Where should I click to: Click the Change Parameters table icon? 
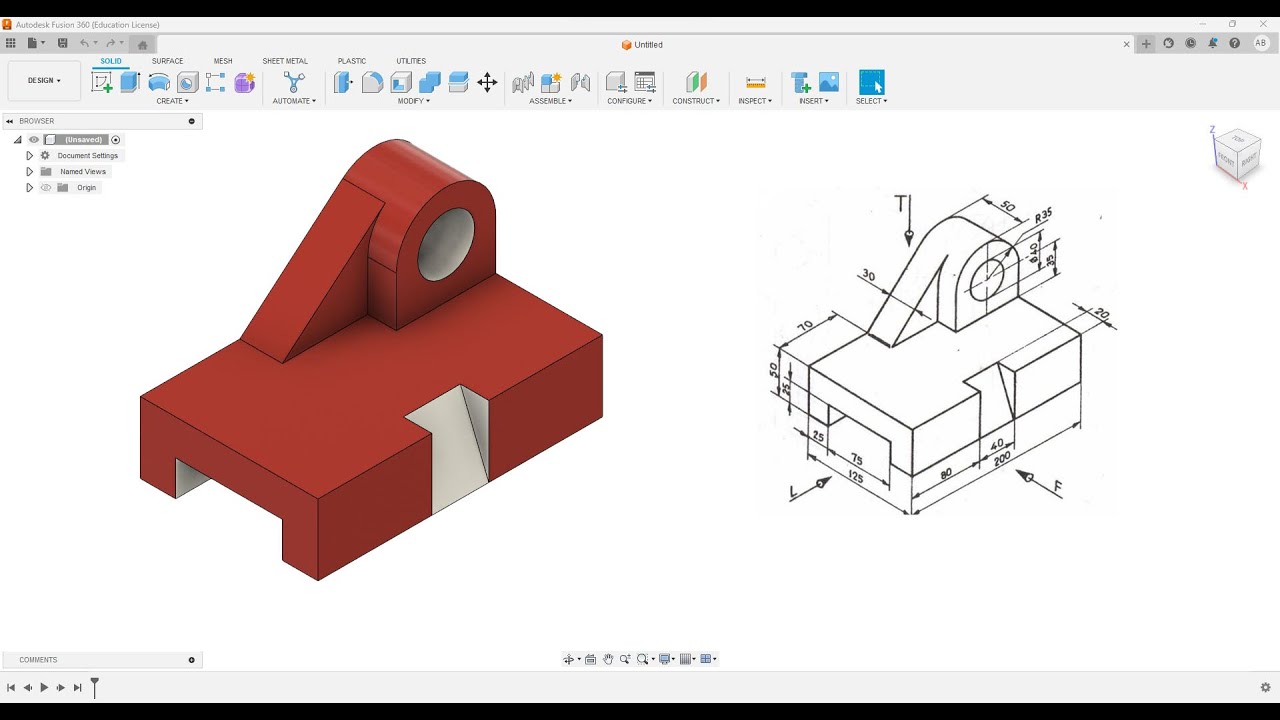645,83
